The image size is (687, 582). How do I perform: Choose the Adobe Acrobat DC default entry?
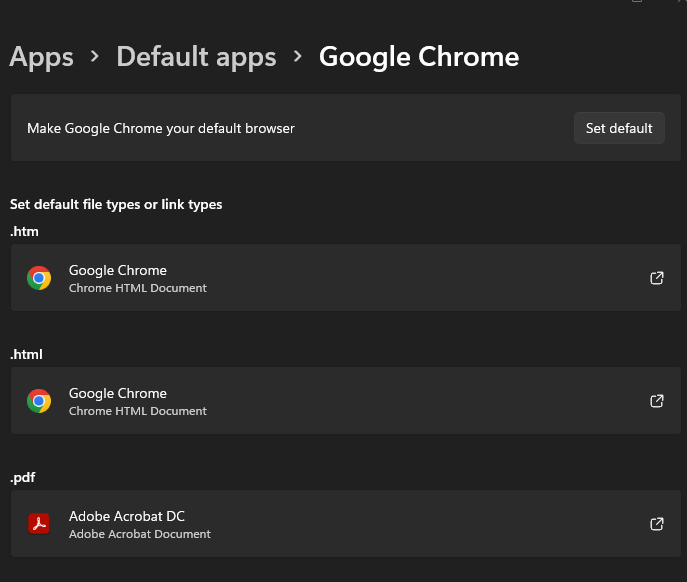coord(127,516)
